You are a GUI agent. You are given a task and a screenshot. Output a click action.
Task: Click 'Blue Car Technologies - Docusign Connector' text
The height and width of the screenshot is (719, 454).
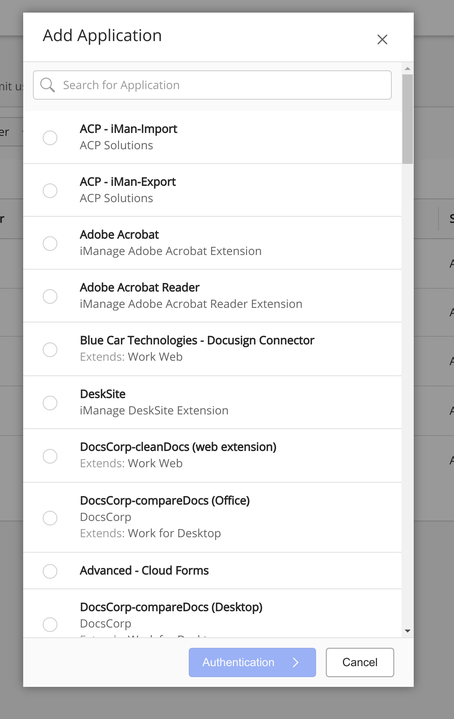(x=197, y=341)
